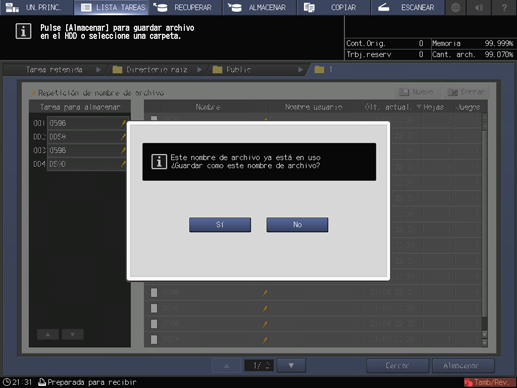Viewport: 517px width, 388px height.
Task: Go to the COPIAR tab
Action: 334,7
